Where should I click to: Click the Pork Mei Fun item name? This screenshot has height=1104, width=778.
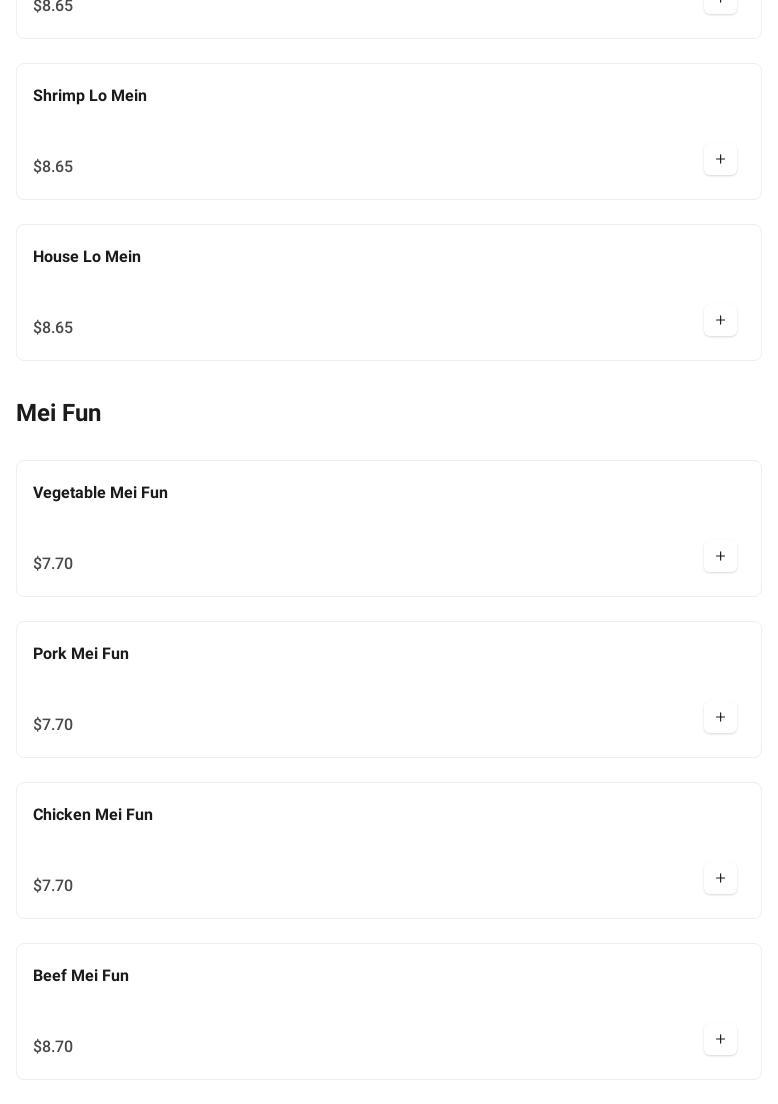tap(81, 654)
